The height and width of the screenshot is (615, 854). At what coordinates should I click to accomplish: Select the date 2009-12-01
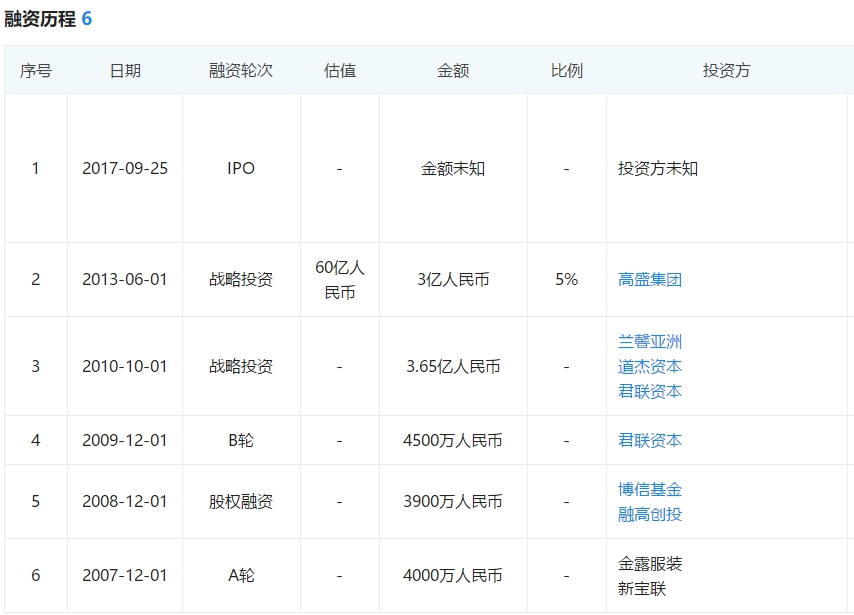[x=125, y=440]
